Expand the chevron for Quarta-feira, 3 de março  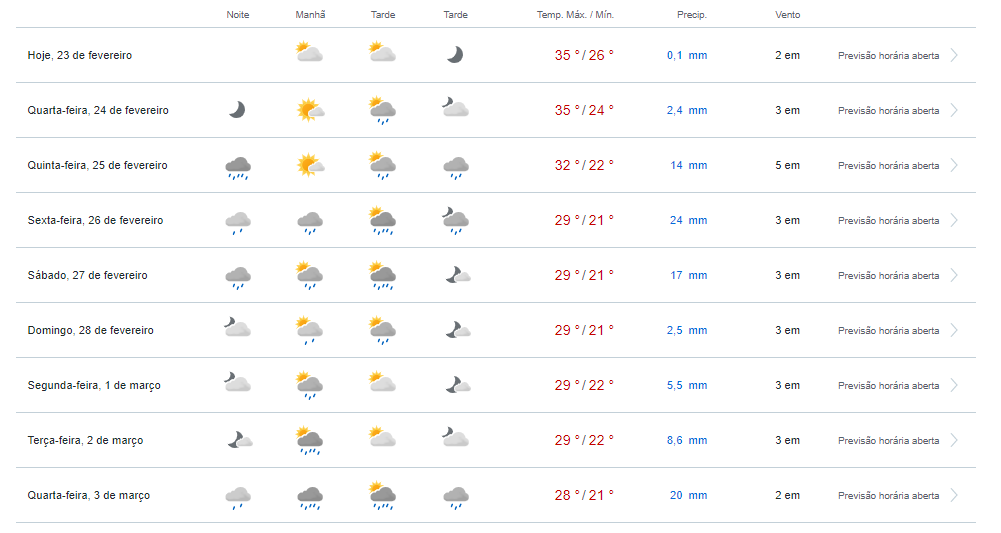[x=954, y=495]
